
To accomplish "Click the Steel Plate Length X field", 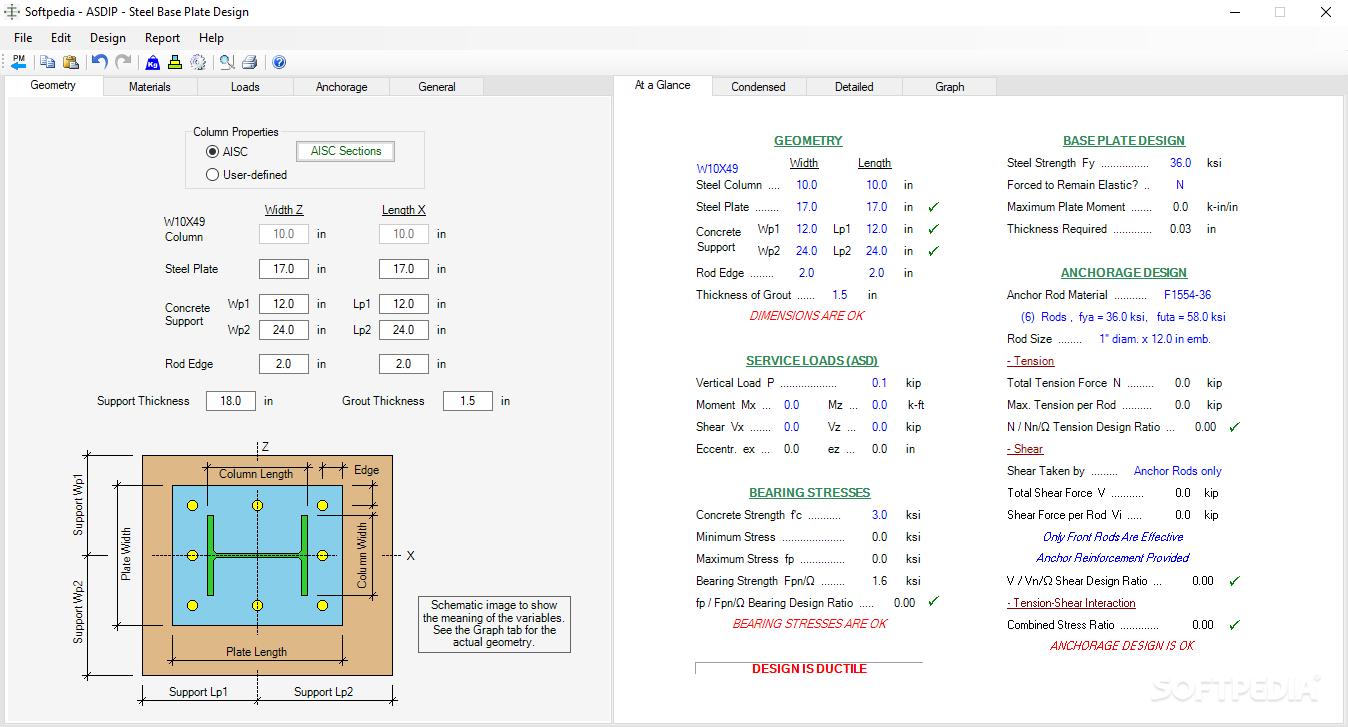I will 404,269.
